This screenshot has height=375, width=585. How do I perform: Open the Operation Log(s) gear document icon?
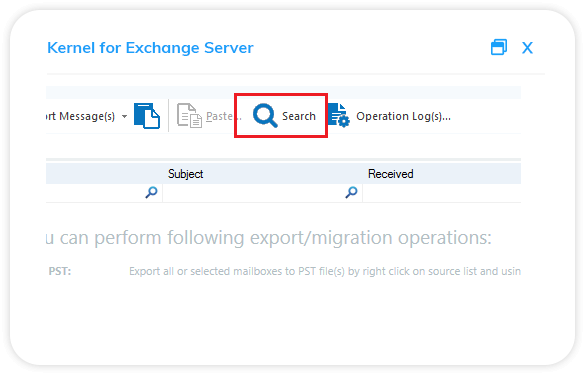[339, 115]
